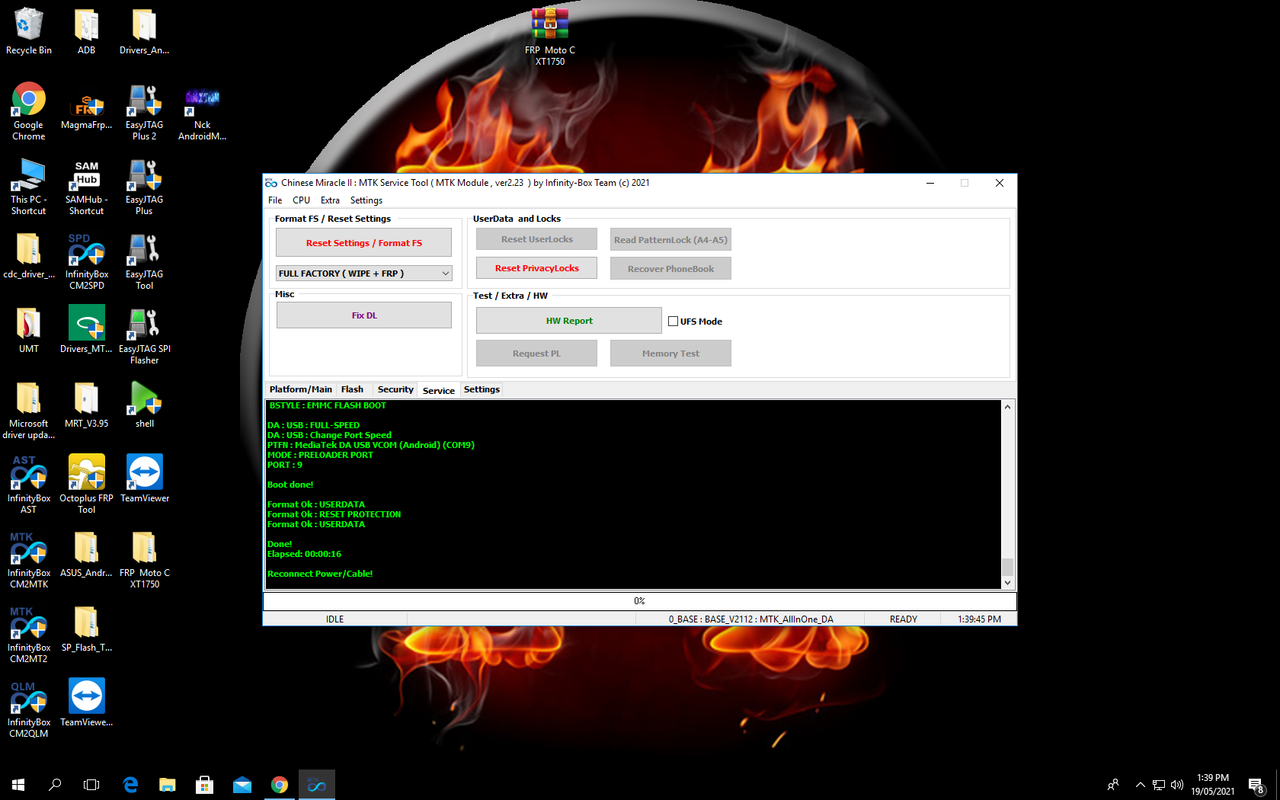1280x800 pixels.
Task: Click the 0% progress bar
Action: [x=640, y=601]
